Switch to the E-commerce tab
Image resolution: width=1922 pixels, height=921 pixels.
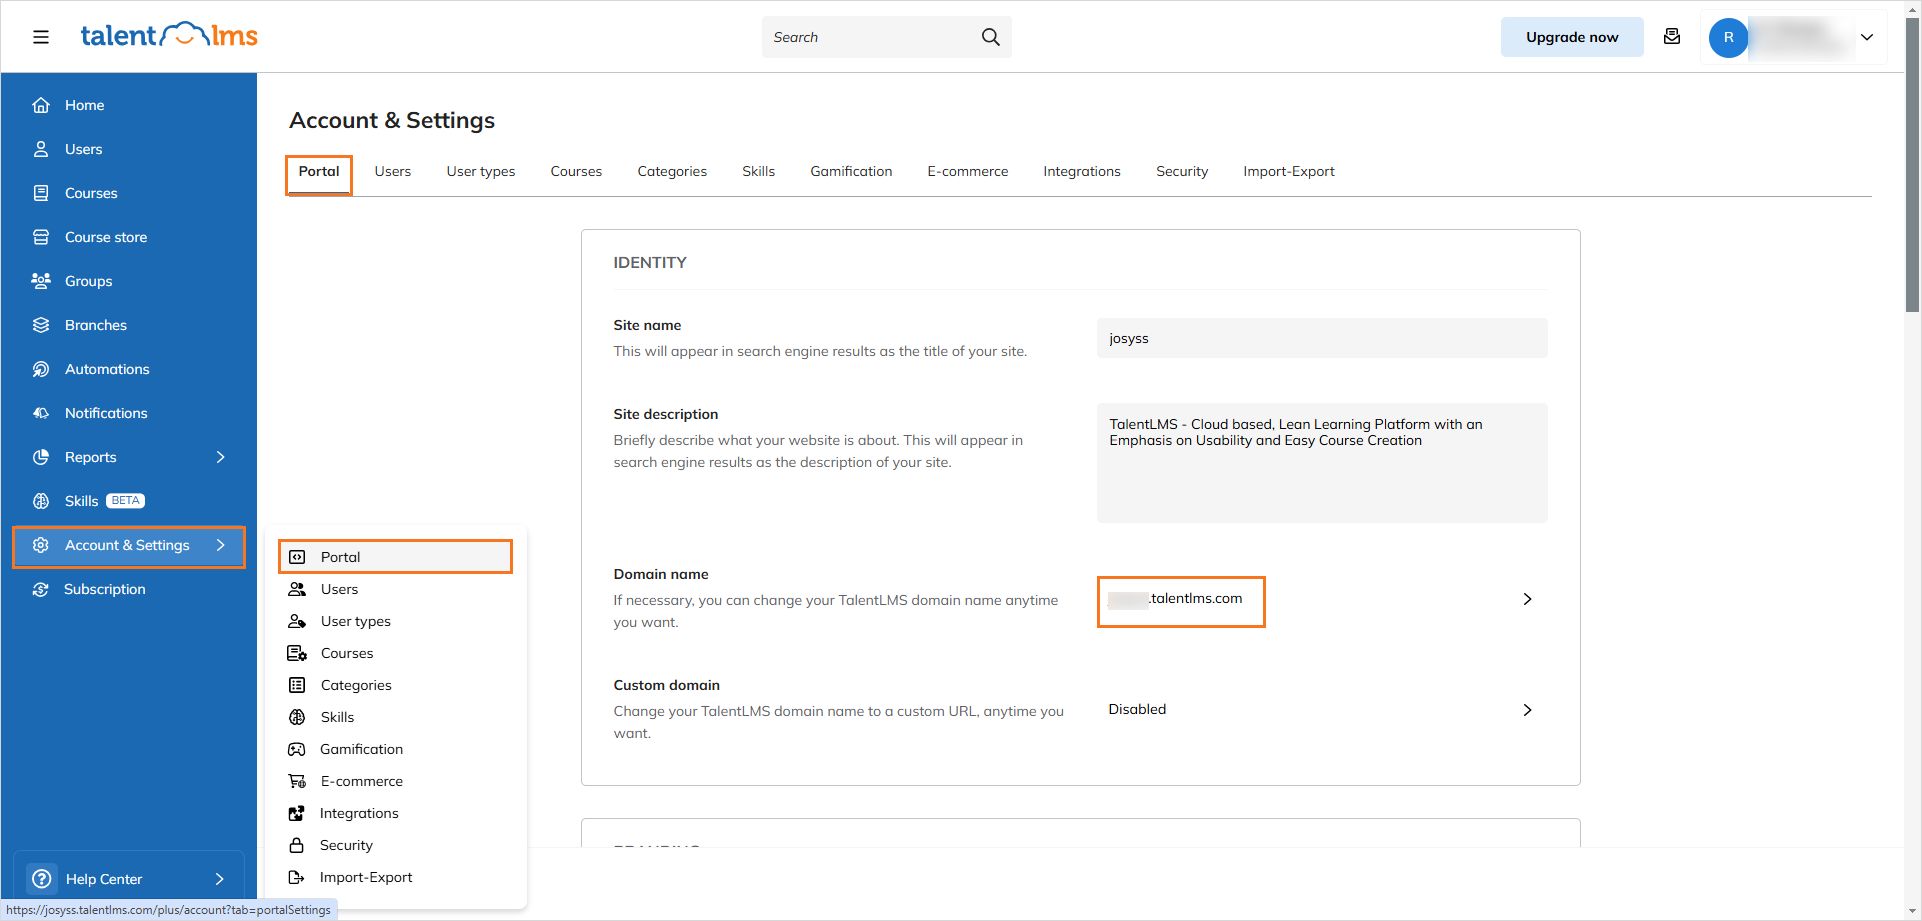[967, 172]
